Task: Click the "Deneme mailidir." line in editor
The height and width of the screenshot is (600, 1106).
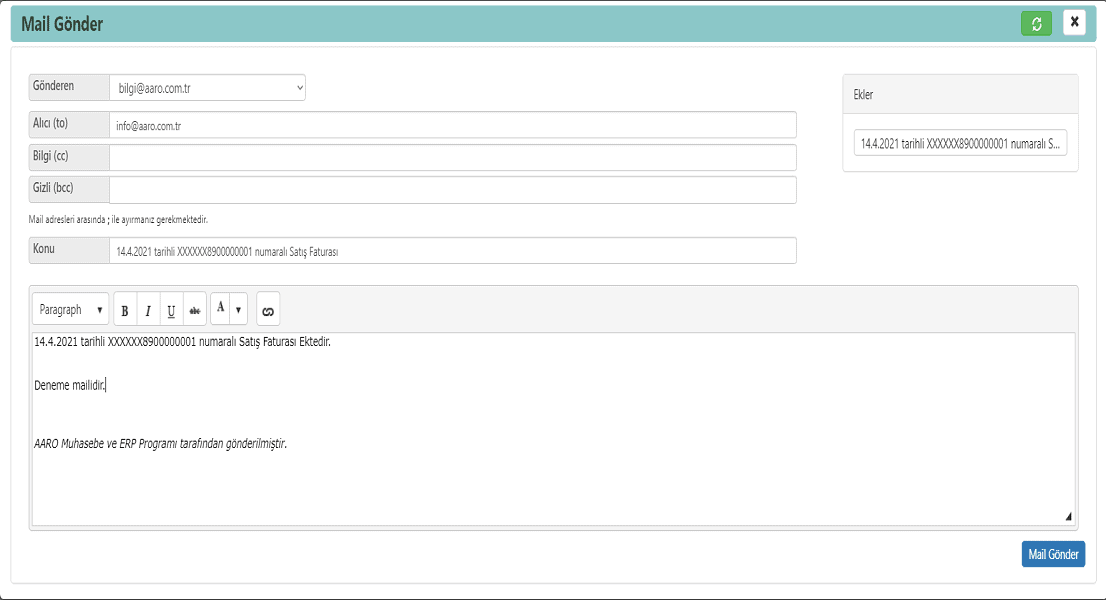Action: coord(70,385)
